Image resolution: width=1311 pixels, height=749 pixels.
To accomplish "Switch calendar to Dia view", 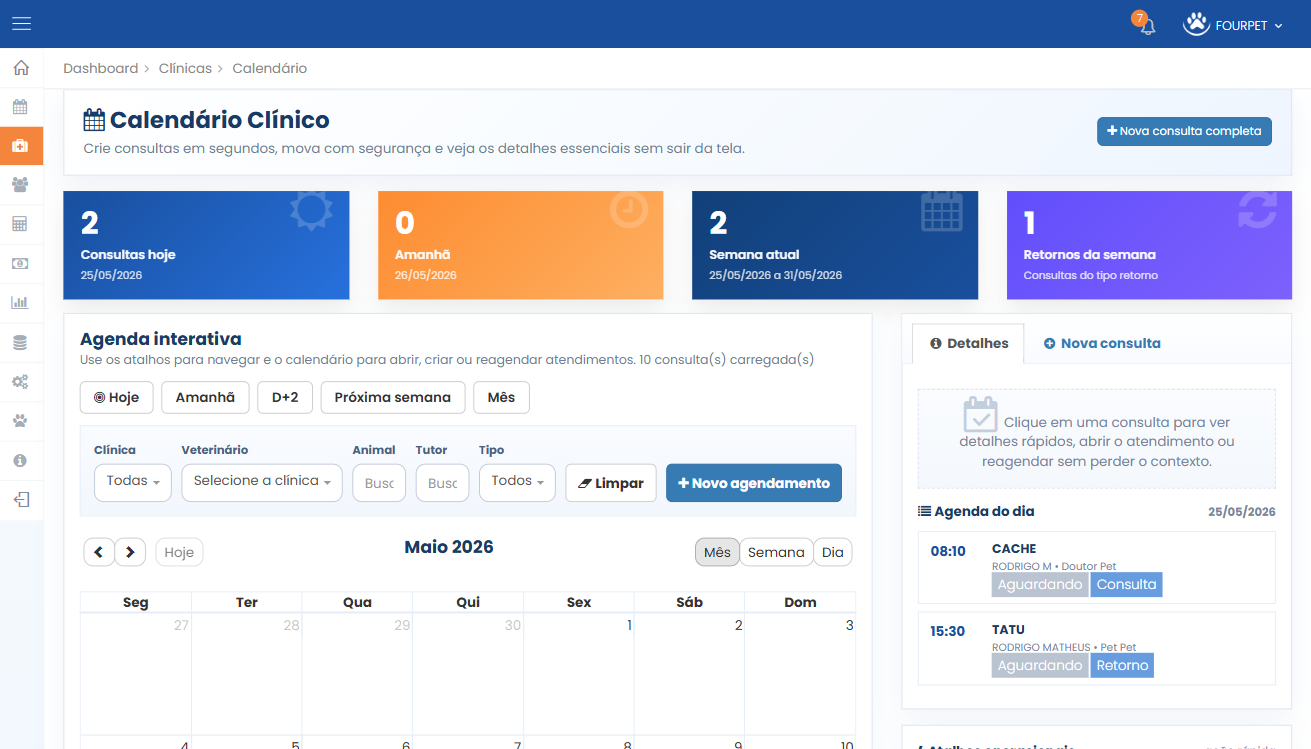I will [833, 552].
